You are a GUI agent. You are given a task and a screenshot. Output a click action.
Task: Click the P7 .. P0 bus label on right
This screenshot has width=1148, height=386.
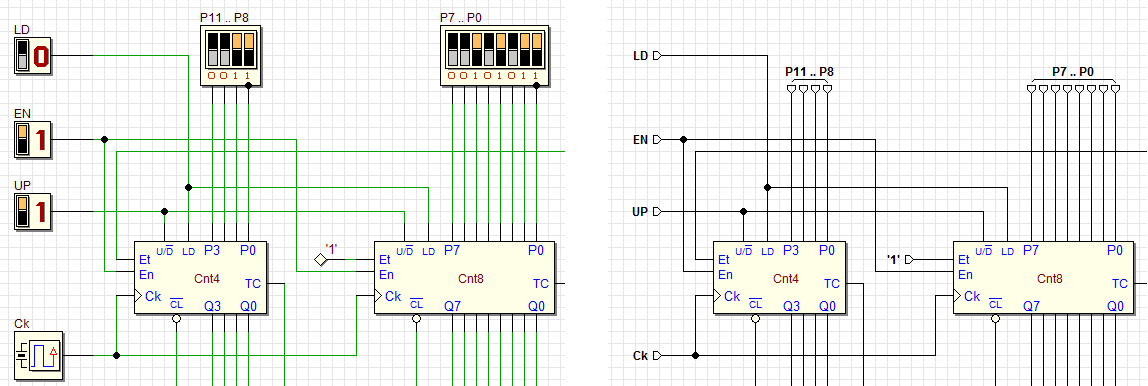(1073, 72)
